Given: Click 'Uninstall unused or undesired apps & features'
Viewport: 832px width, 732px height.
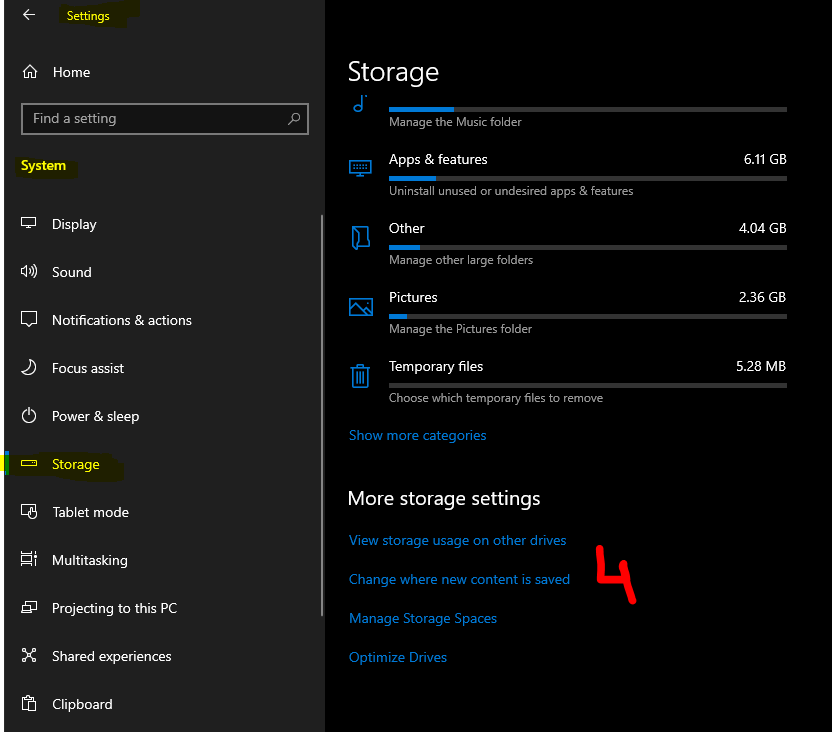Looking at the screenshot, I should [x=511, y=191].
